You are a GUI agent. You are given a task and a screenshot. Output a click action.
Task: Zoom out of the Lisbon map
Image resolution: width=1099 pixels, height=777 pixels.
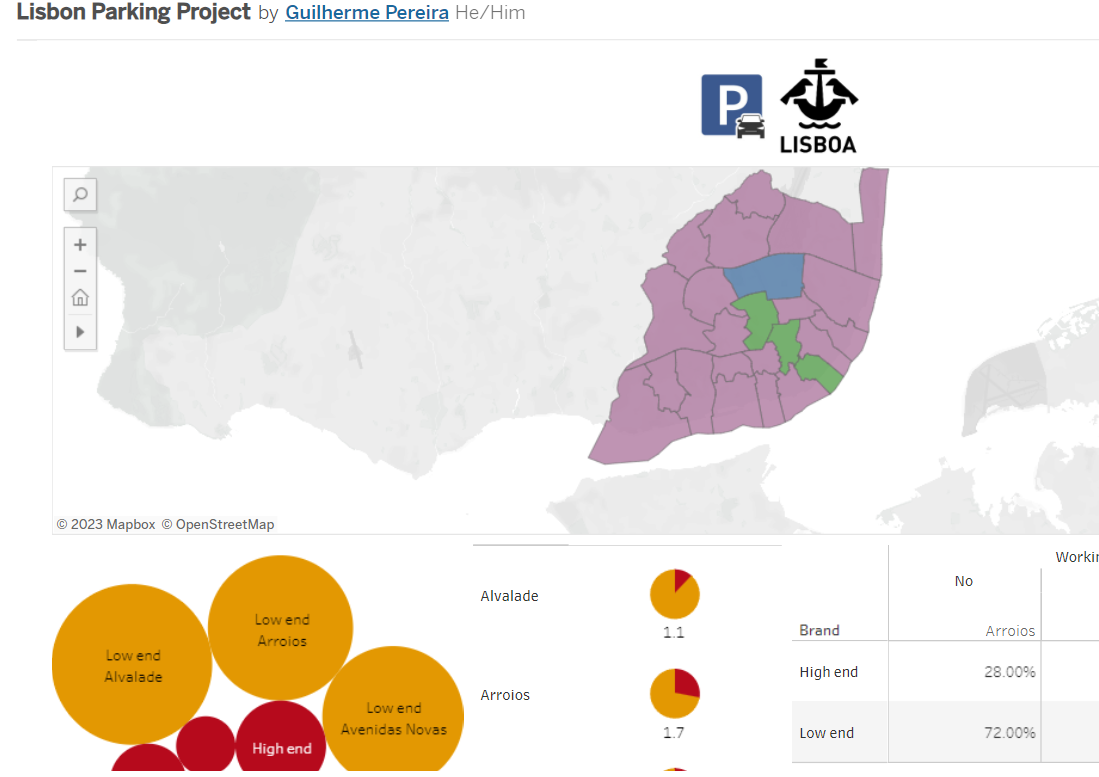click(80, 271)
